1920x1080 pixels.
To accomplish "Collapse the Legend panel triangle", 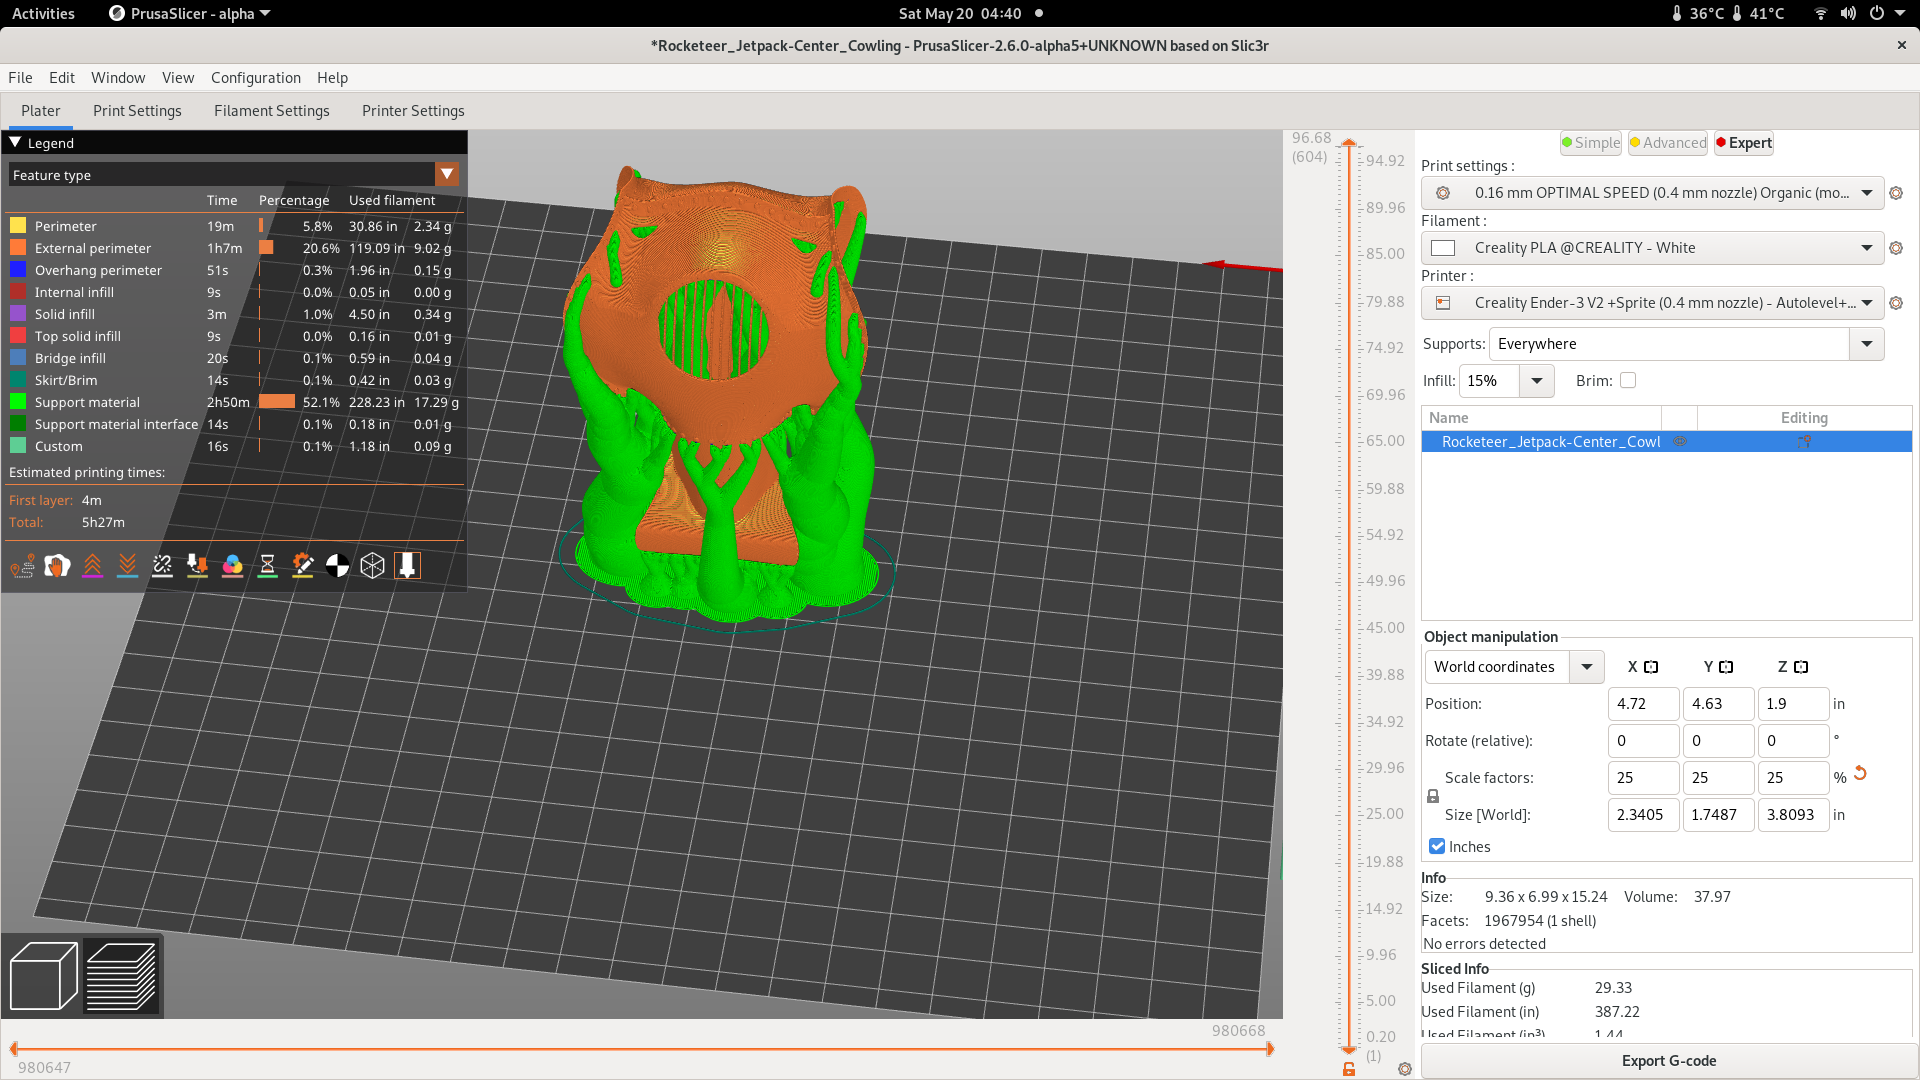I will click(15, 143).
